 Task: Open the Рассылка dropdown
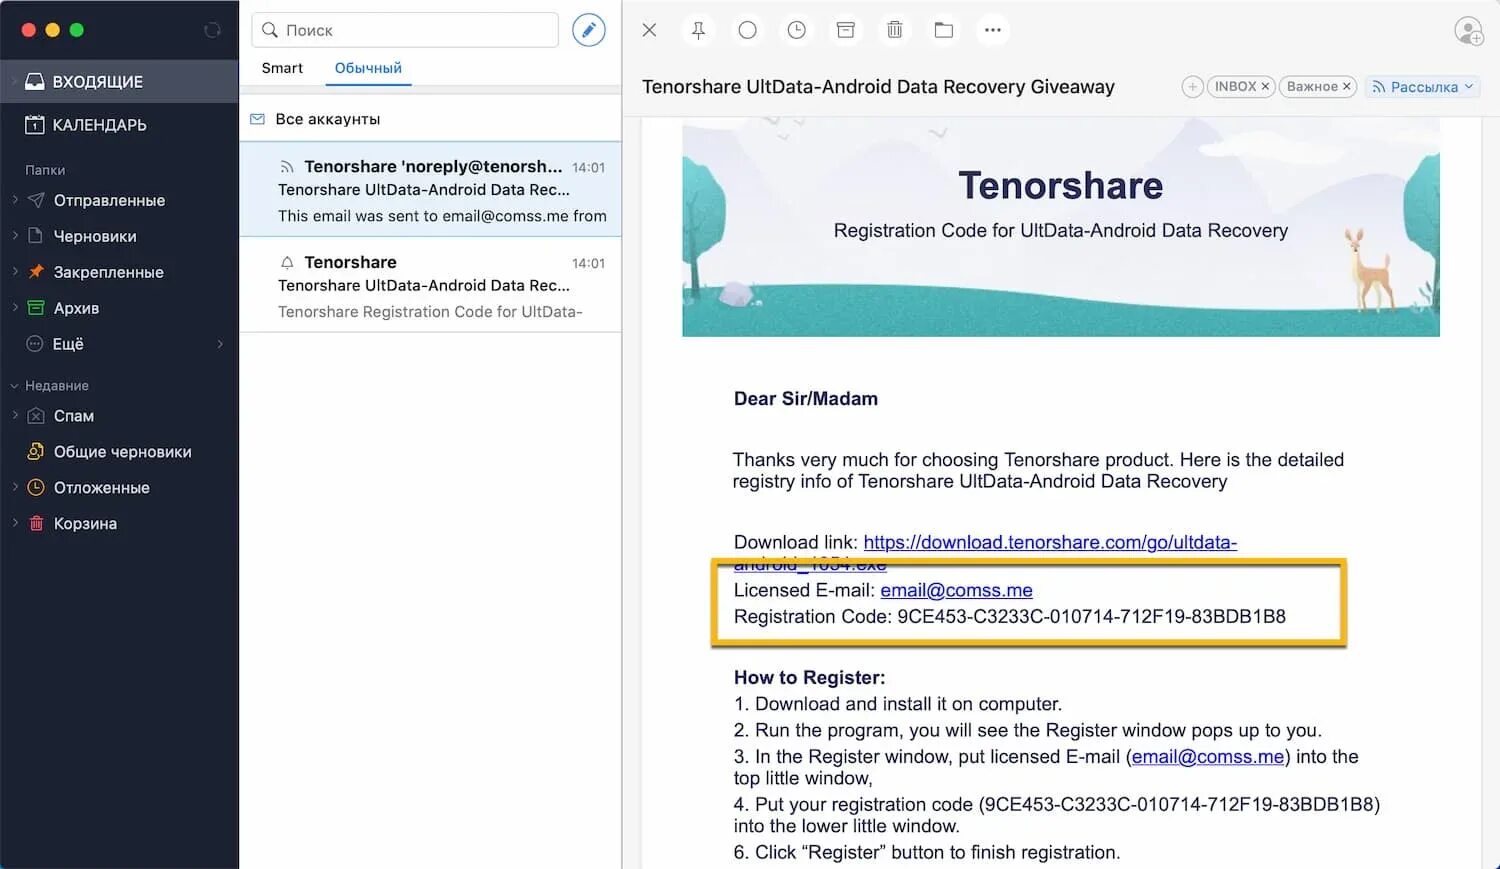point(1423,87)
